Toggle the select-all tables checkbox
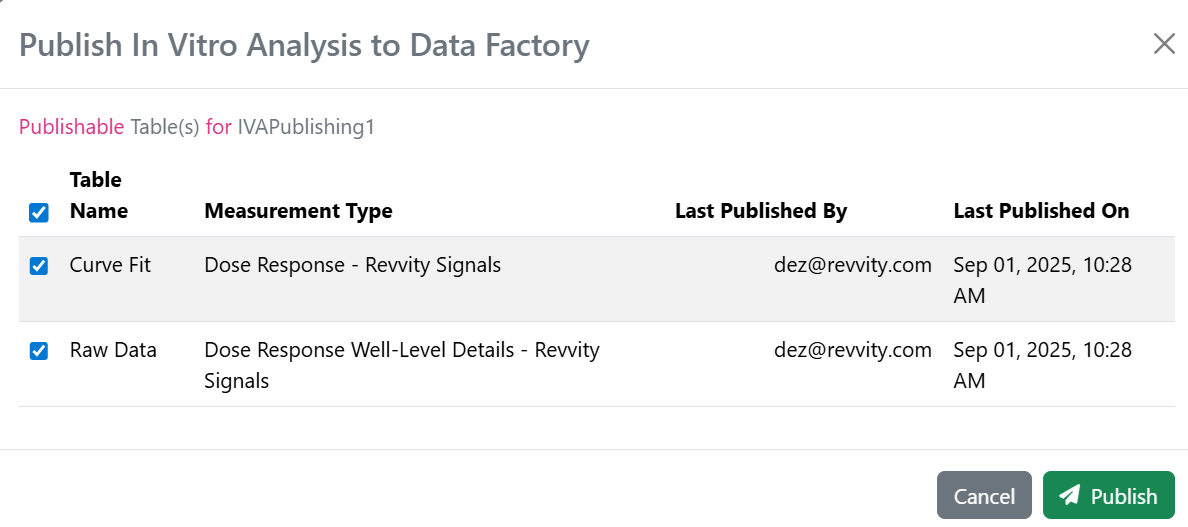Viewport: 1188px width, 527px height. coord(38,212)
